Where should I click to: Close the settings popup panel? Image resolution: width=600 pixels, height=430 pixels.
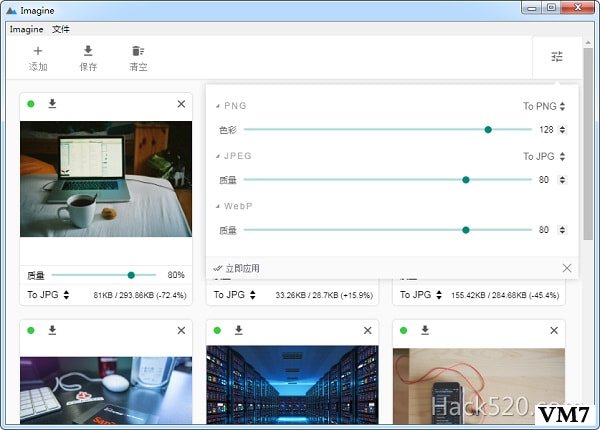(x=567, y=268)
